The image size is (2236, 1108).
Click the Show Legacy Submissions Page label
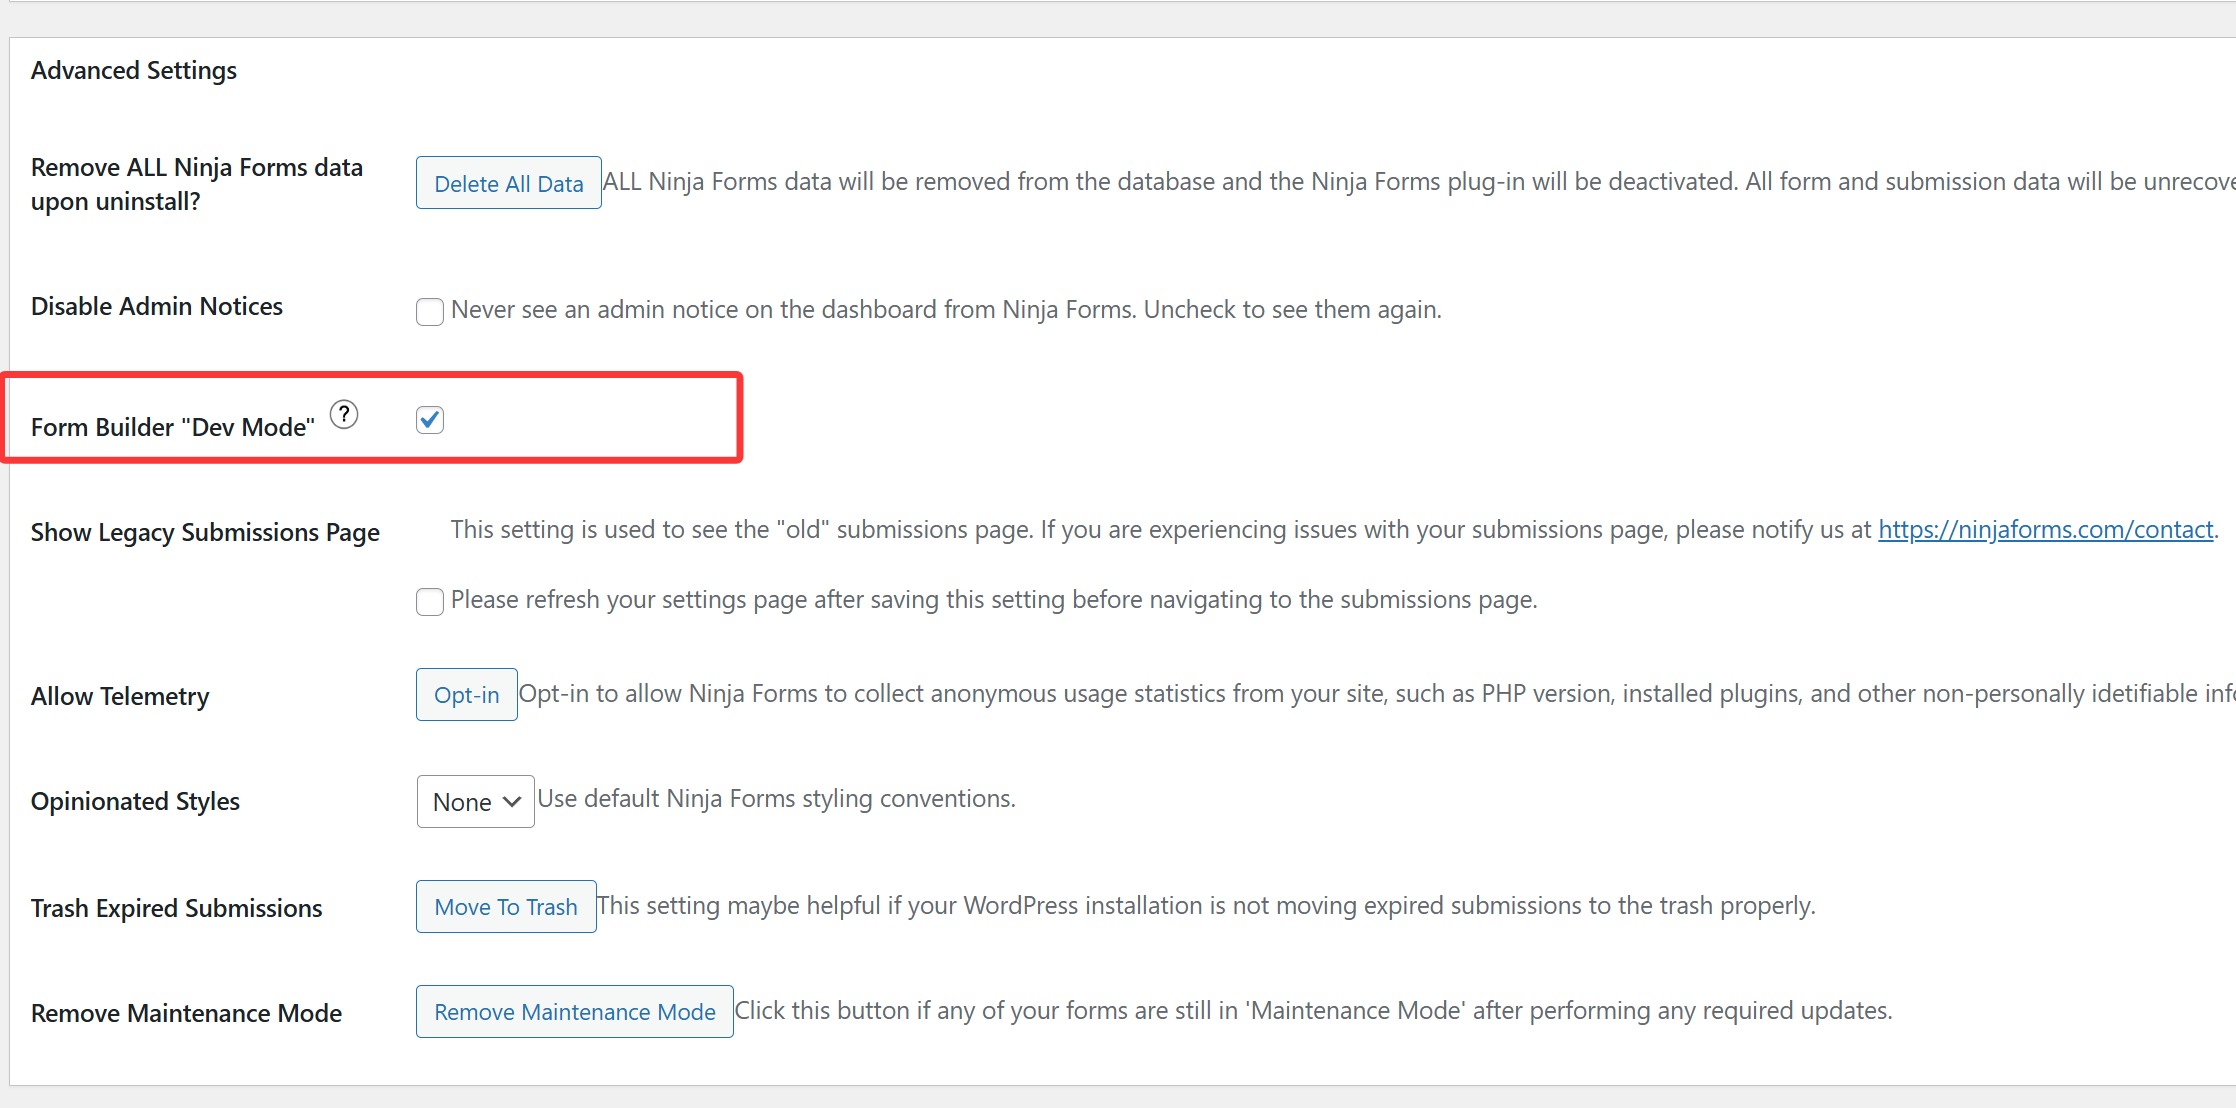coord(205,533)
